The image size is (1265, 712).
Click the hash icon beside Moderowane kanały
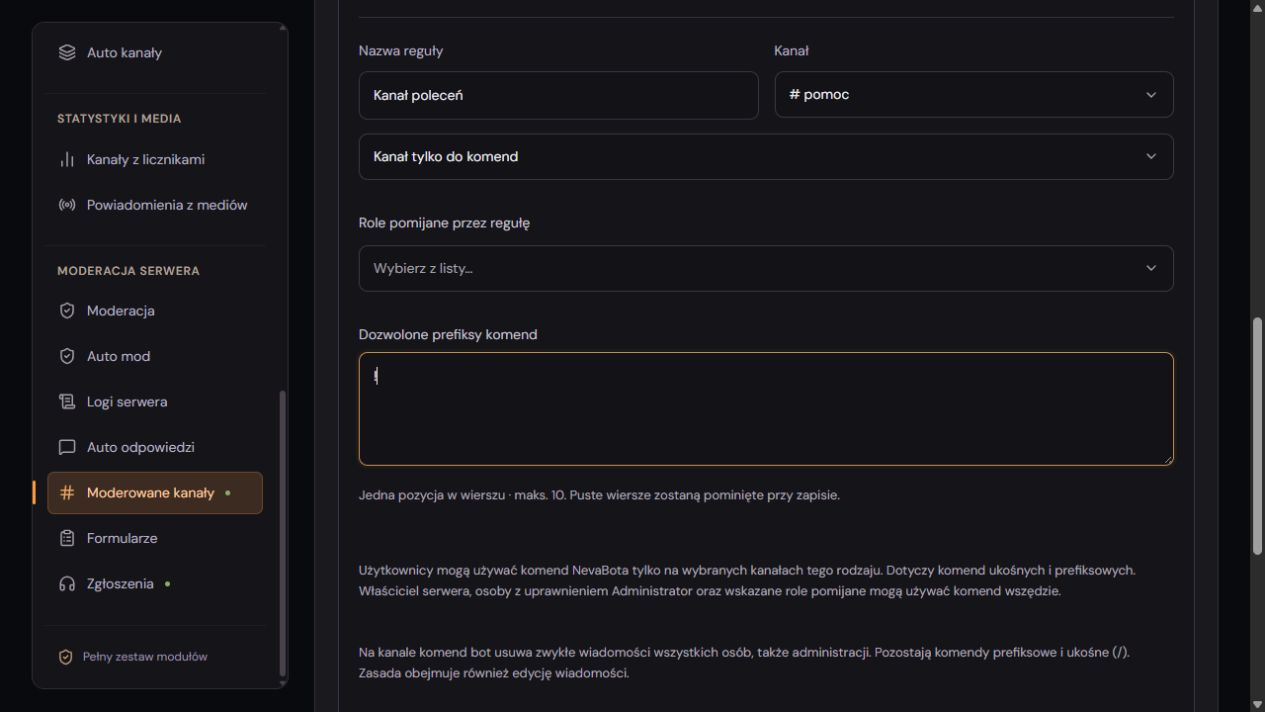pyautogui.click(x=67, y=493)
